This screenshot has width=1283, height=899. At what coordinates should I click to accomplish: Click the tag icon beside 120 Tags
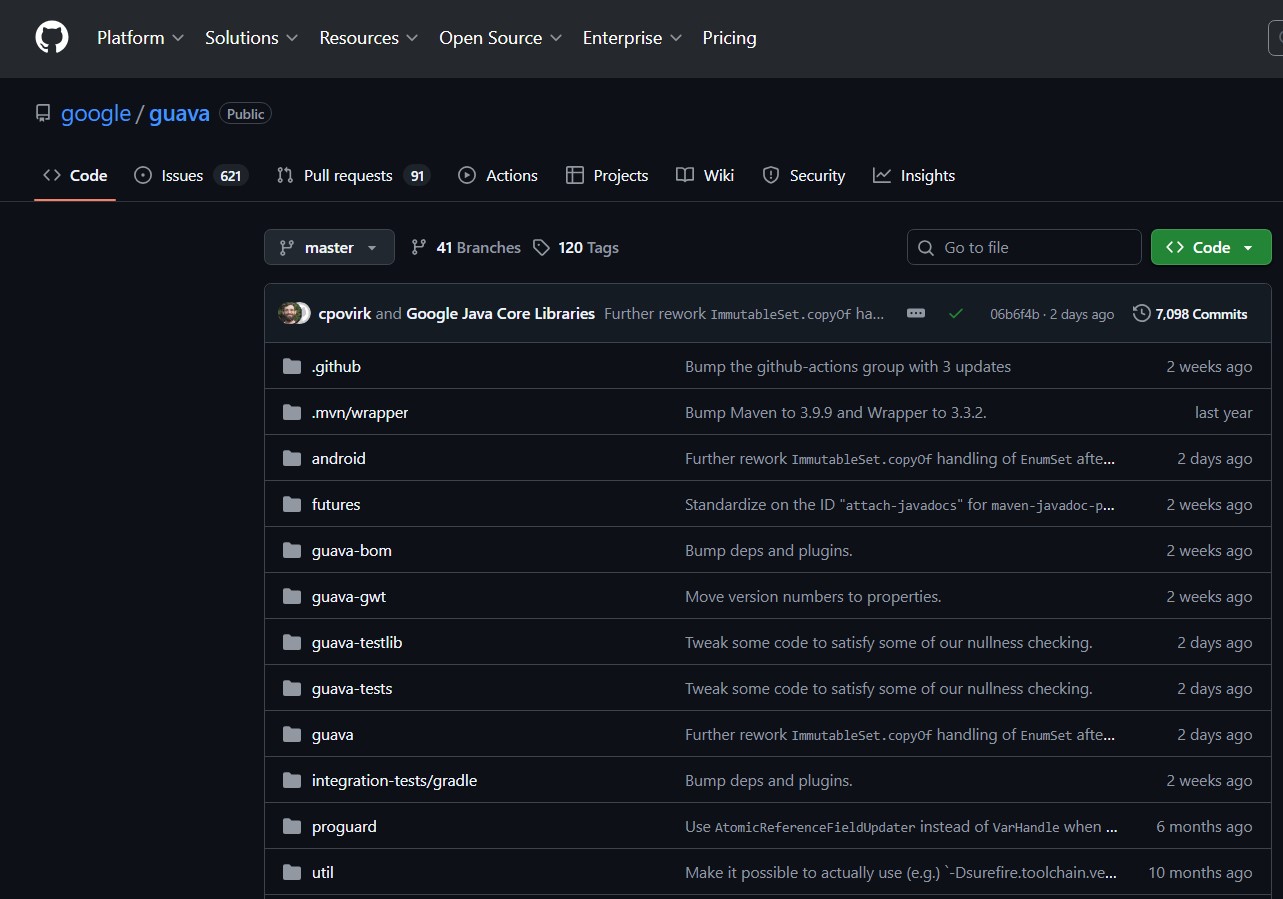point(541,248)
